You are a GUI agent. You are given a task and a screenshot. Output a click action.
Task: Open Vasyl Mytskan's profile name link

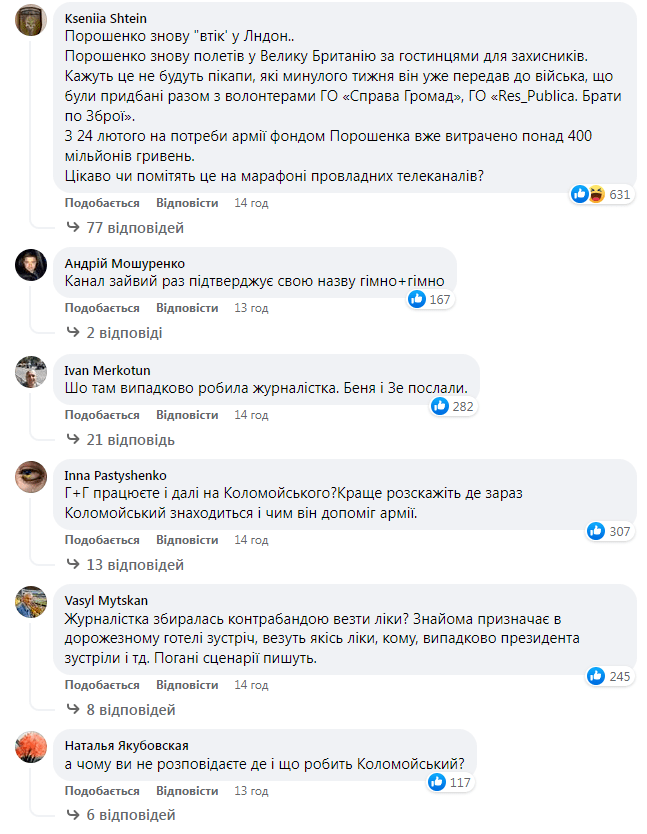[106, 601]
